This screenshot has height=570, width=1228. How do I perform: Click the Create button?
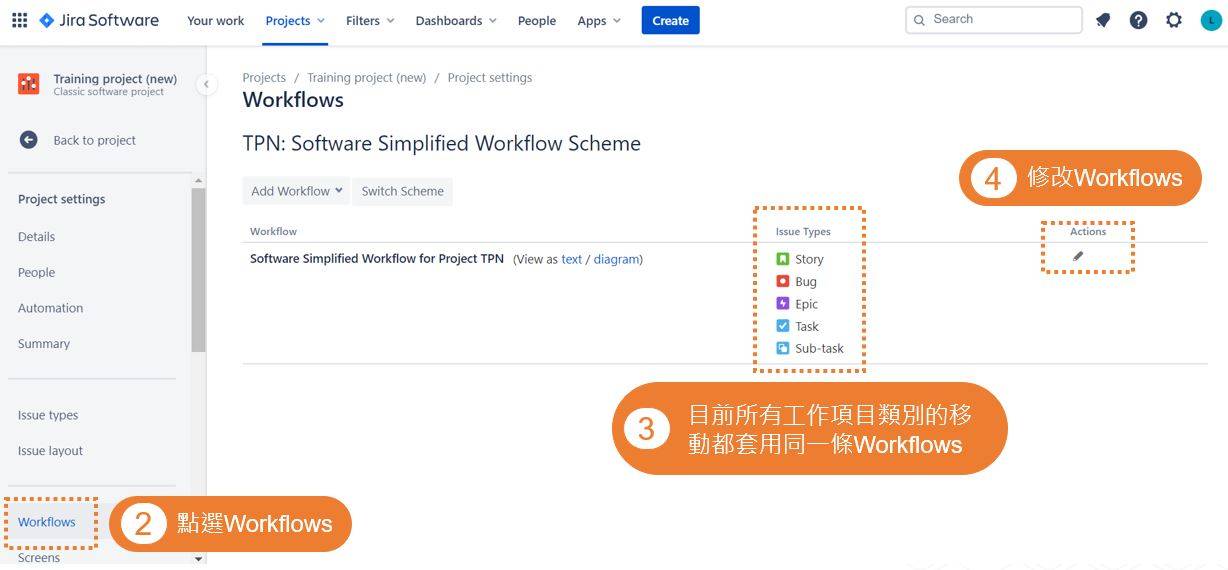pyautogui.click(x=671, y=20)
